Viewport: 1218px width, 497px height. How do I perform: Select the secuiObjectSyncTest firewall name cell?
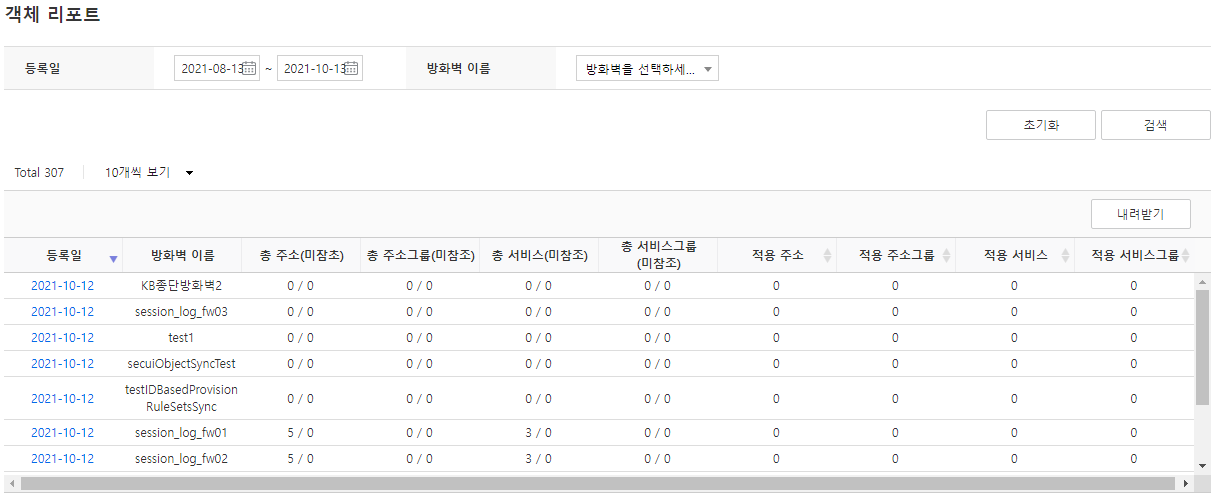click(182, 363)
